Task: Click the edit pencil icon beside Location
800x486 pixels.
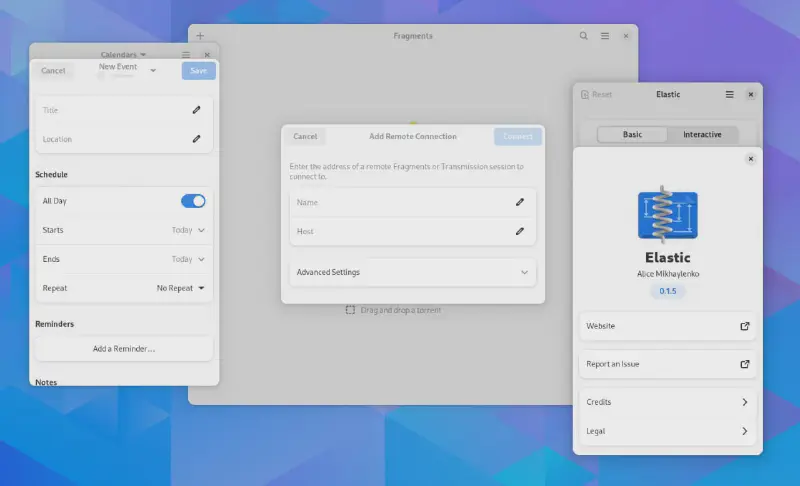Action: point(197,139)
